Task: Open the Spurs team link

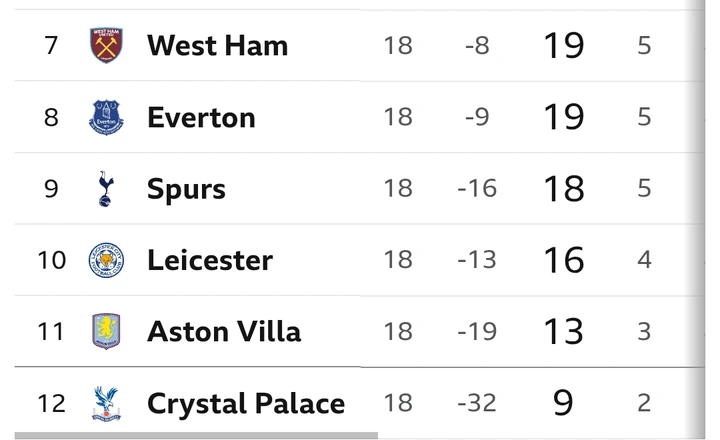Action: 186,189
